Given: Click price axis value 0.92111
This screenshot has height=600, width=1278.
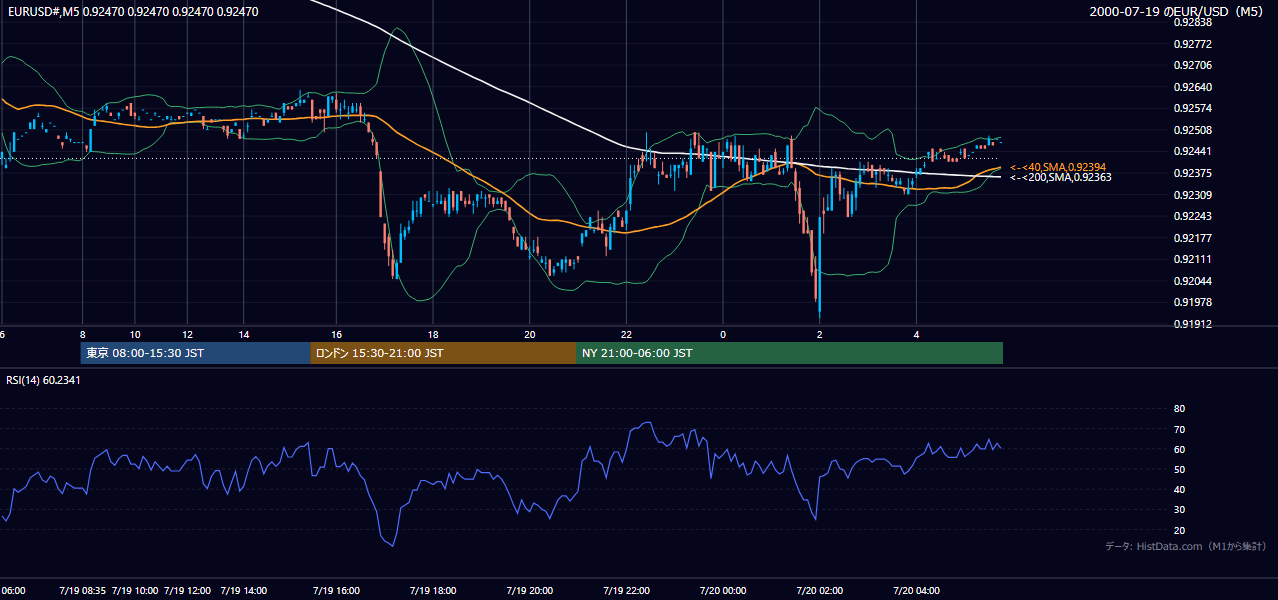Looking at the screenshot, I should point(1194,259).
